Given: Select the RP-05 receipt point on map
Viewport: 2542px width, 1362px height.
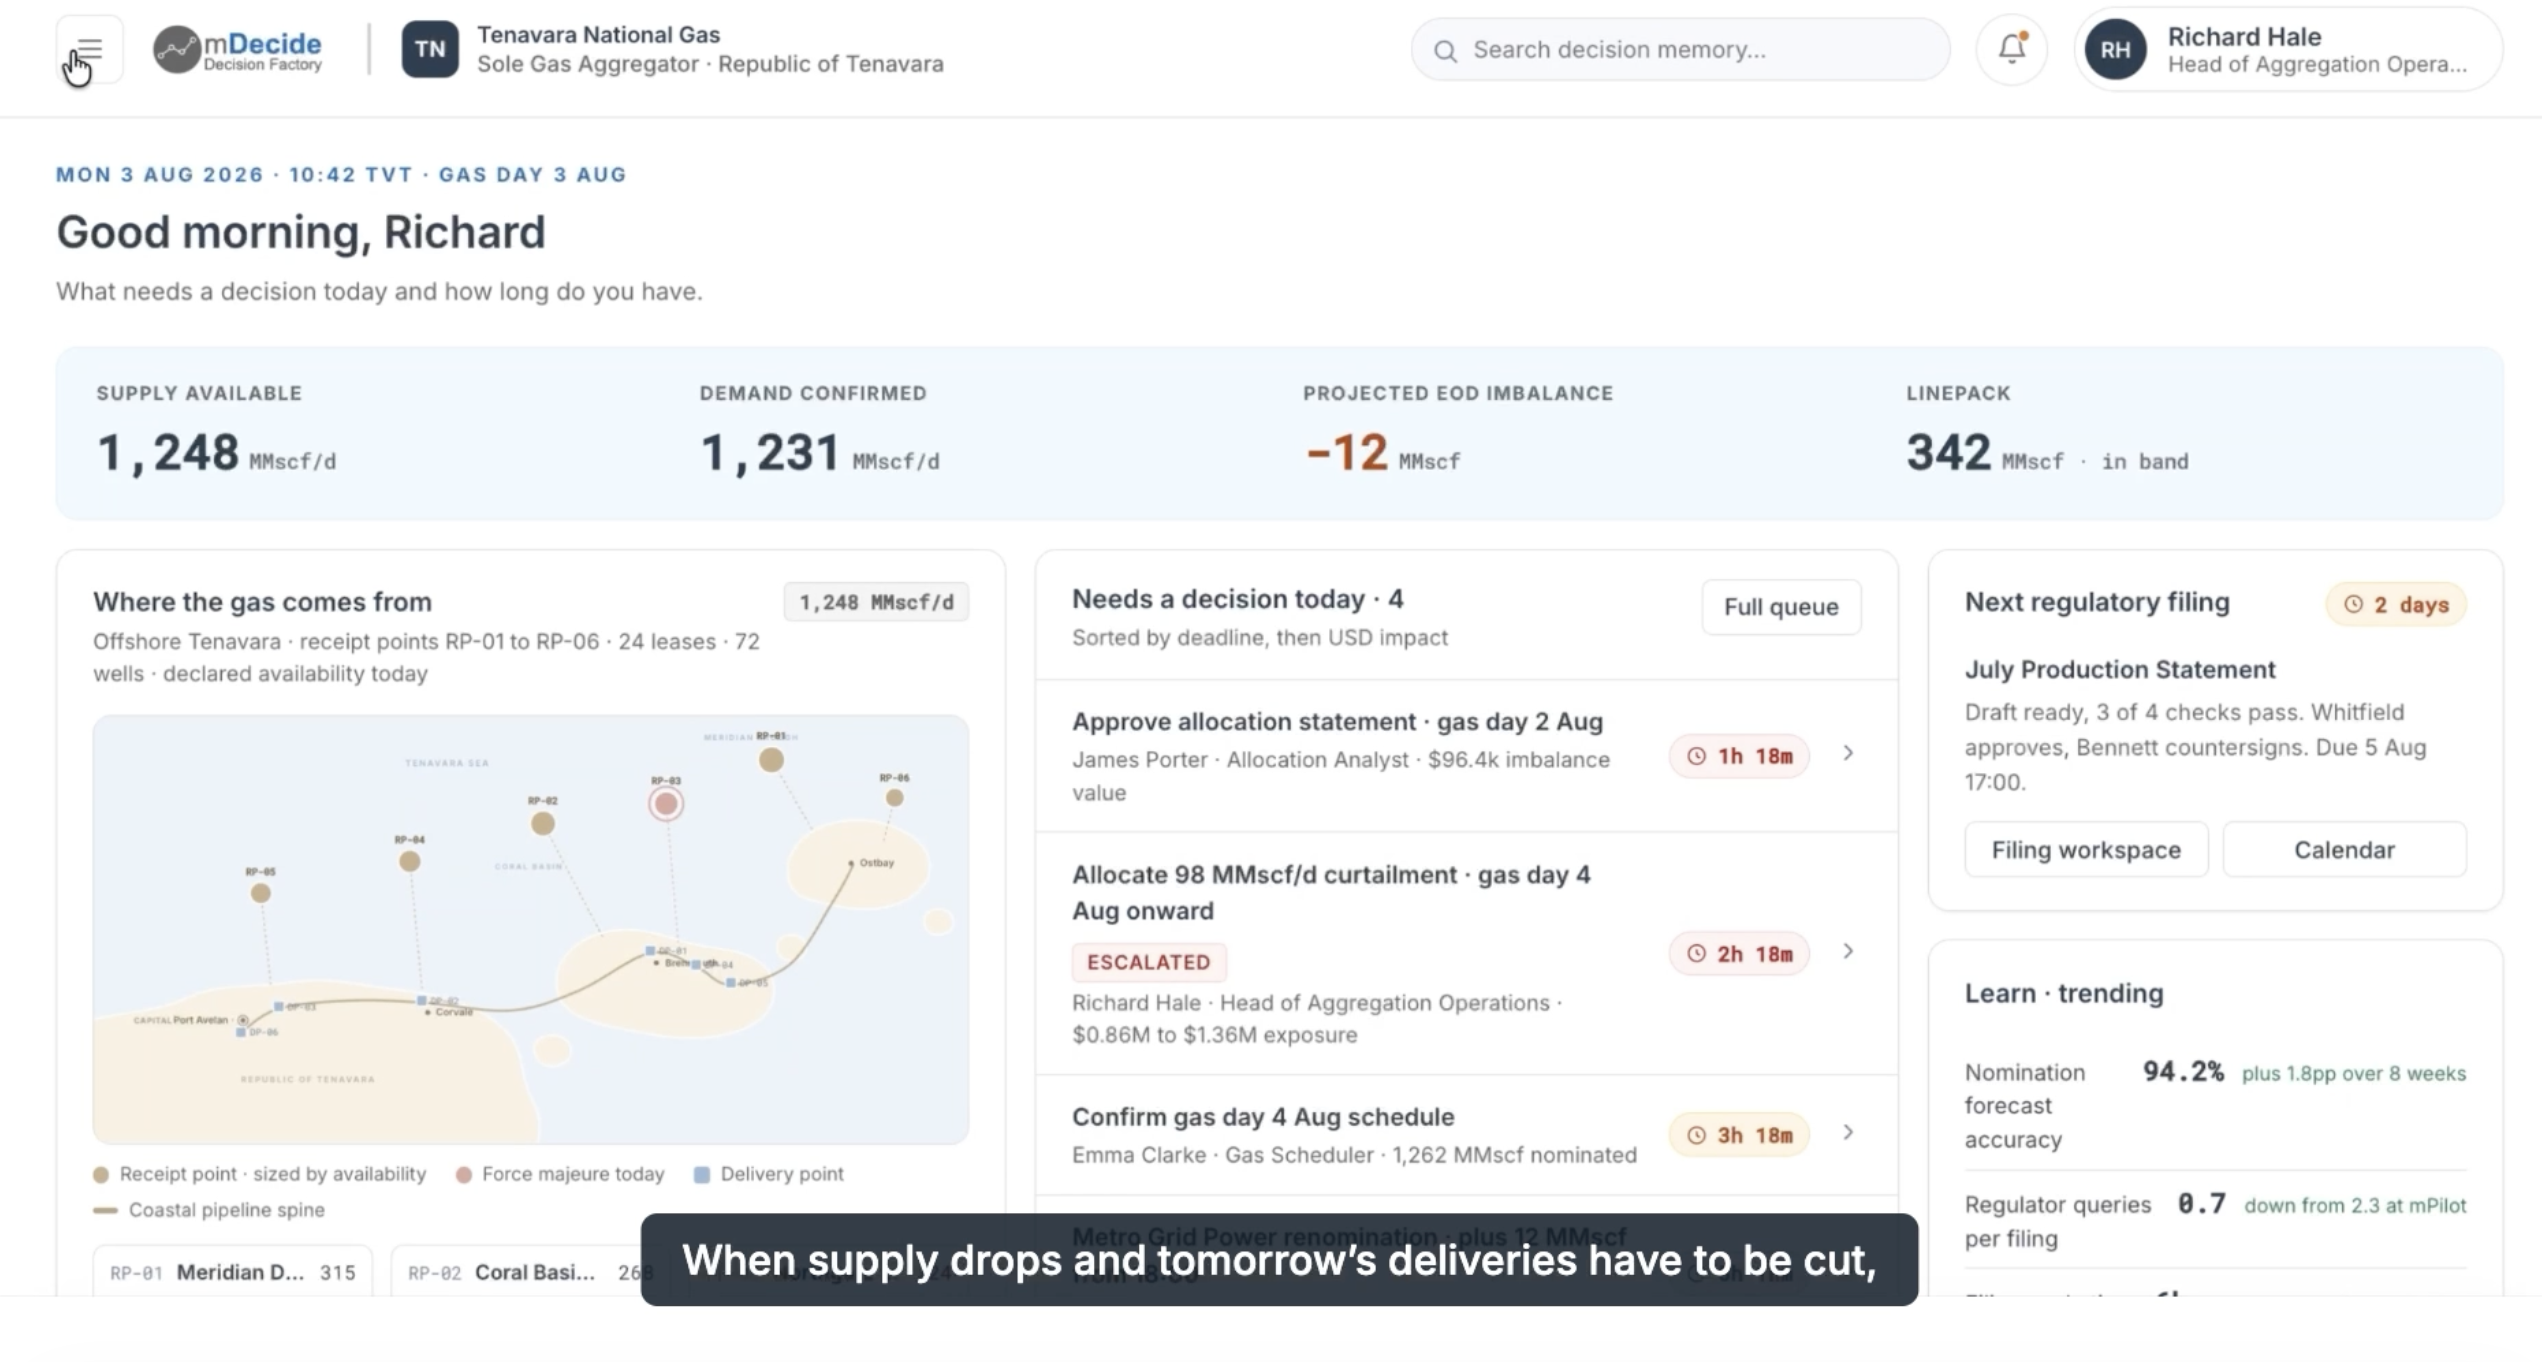Looking at the screenshot, I should (x=261, y=893).
